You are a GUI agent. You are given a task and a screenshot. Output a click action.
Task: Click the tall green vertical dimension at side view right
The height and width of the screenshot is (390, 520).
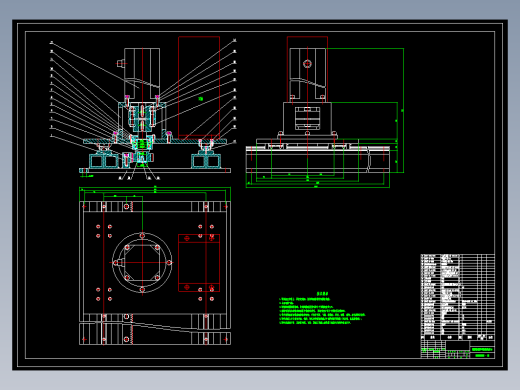pyautogui.click(x=403, y=110)
